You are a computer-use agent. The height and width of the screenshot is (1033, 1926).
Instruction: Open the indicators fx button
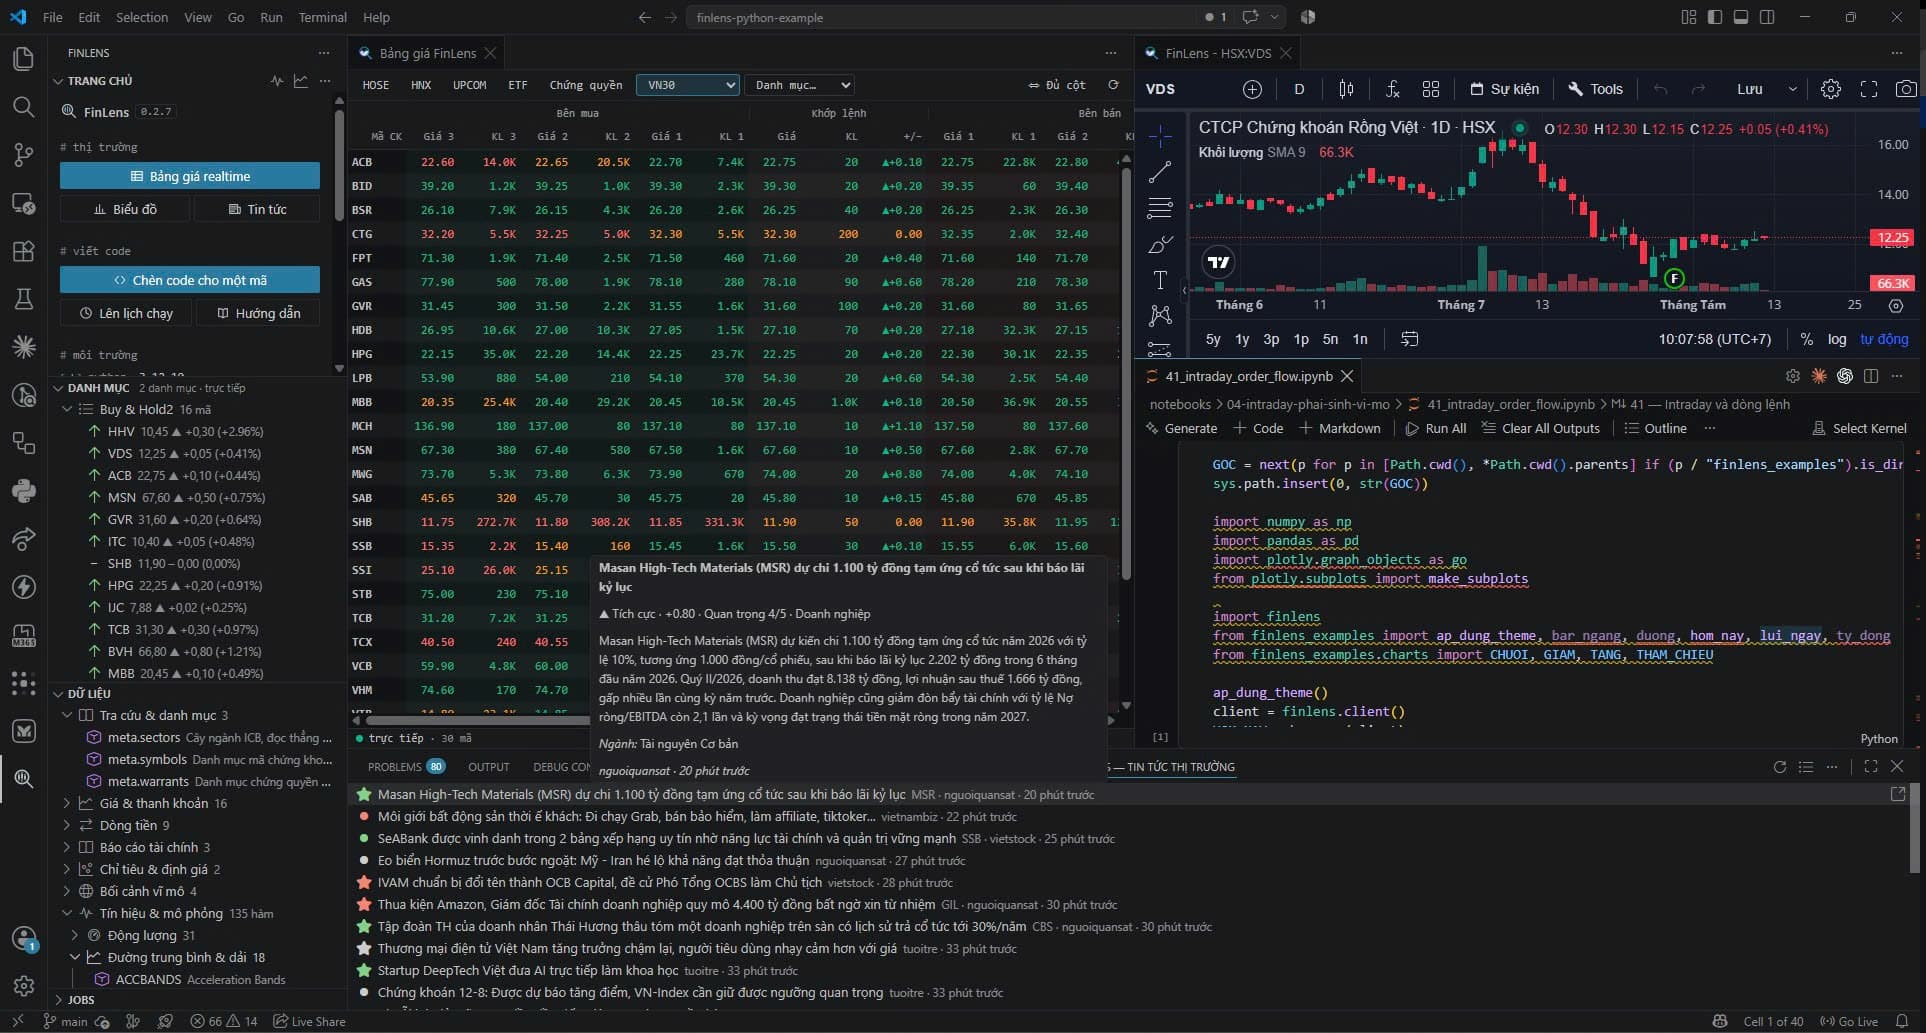(1392, 89)
